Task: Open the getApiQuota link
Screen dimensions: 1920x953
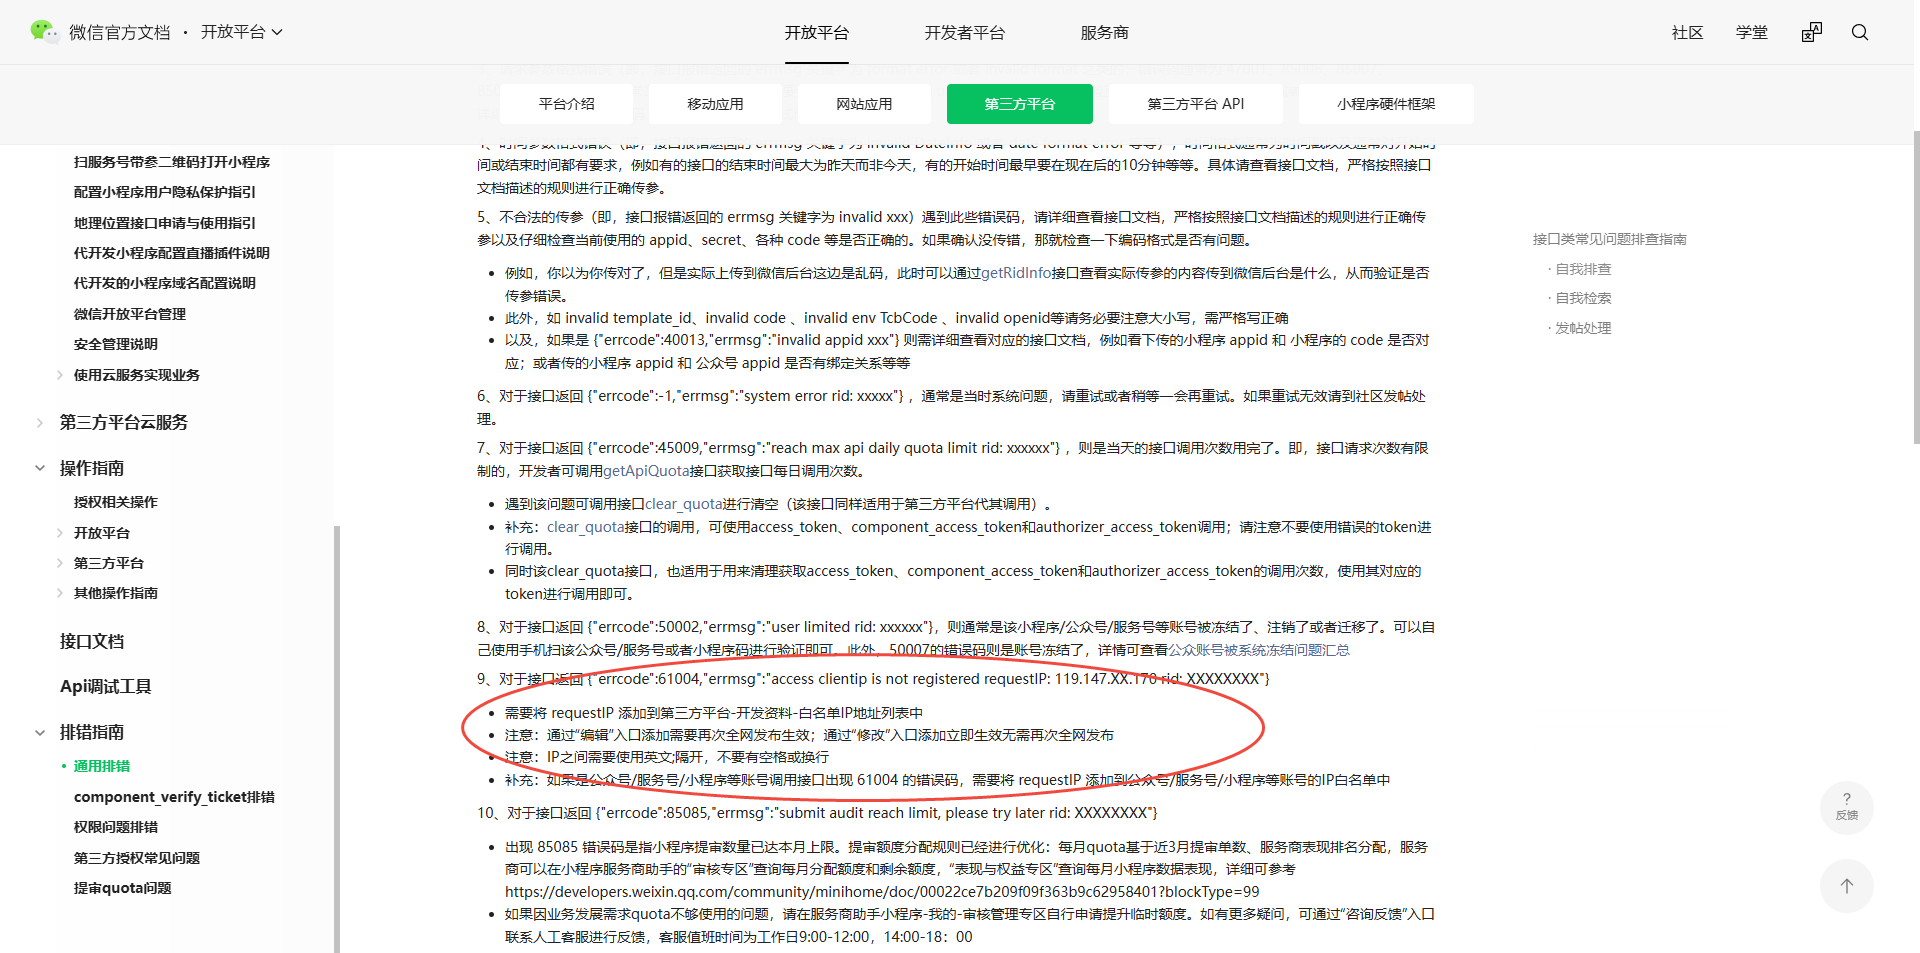Action: click(x=646, y=471)
